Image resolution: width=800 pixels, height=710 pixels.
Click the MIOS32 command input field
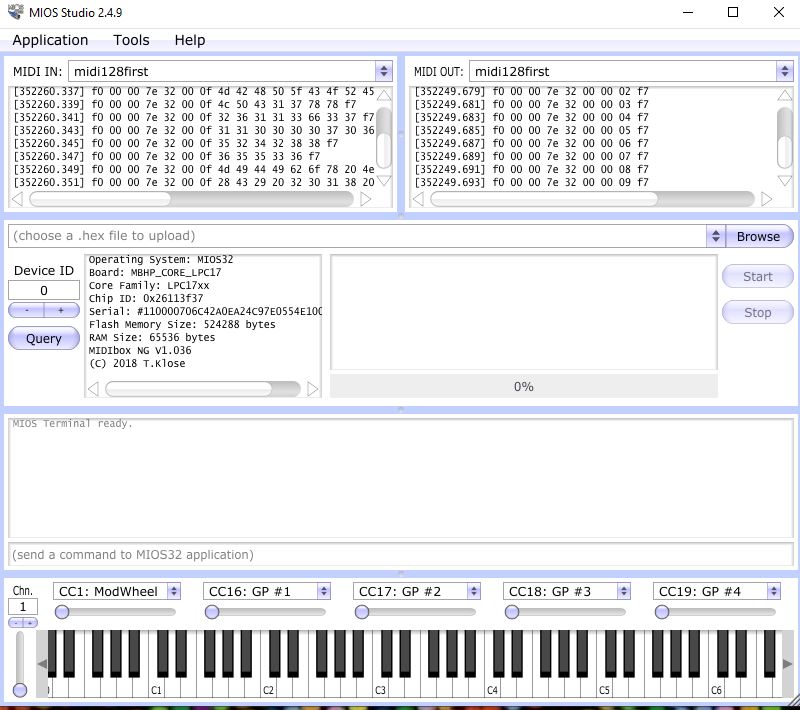click(x=401, y=554)
